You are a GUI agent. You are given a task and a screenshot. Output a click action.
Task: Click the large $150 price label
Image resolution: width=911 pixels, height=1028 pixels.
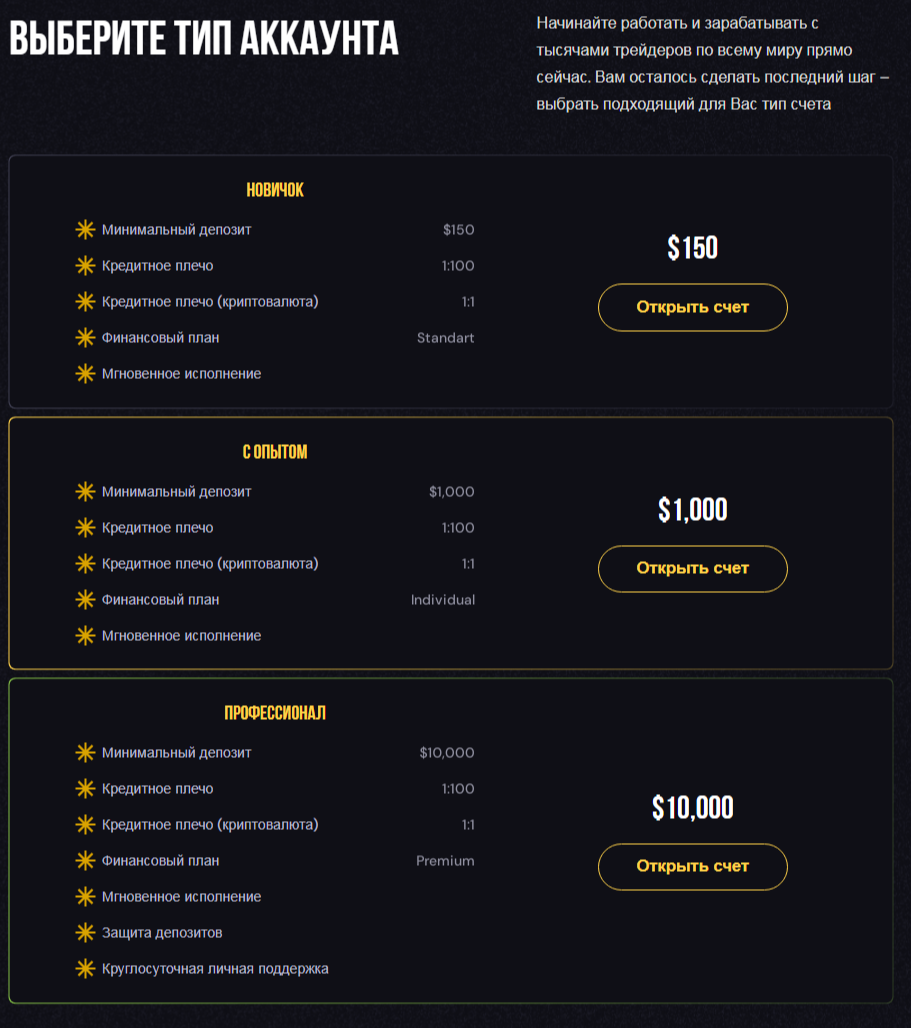[693, 248]
